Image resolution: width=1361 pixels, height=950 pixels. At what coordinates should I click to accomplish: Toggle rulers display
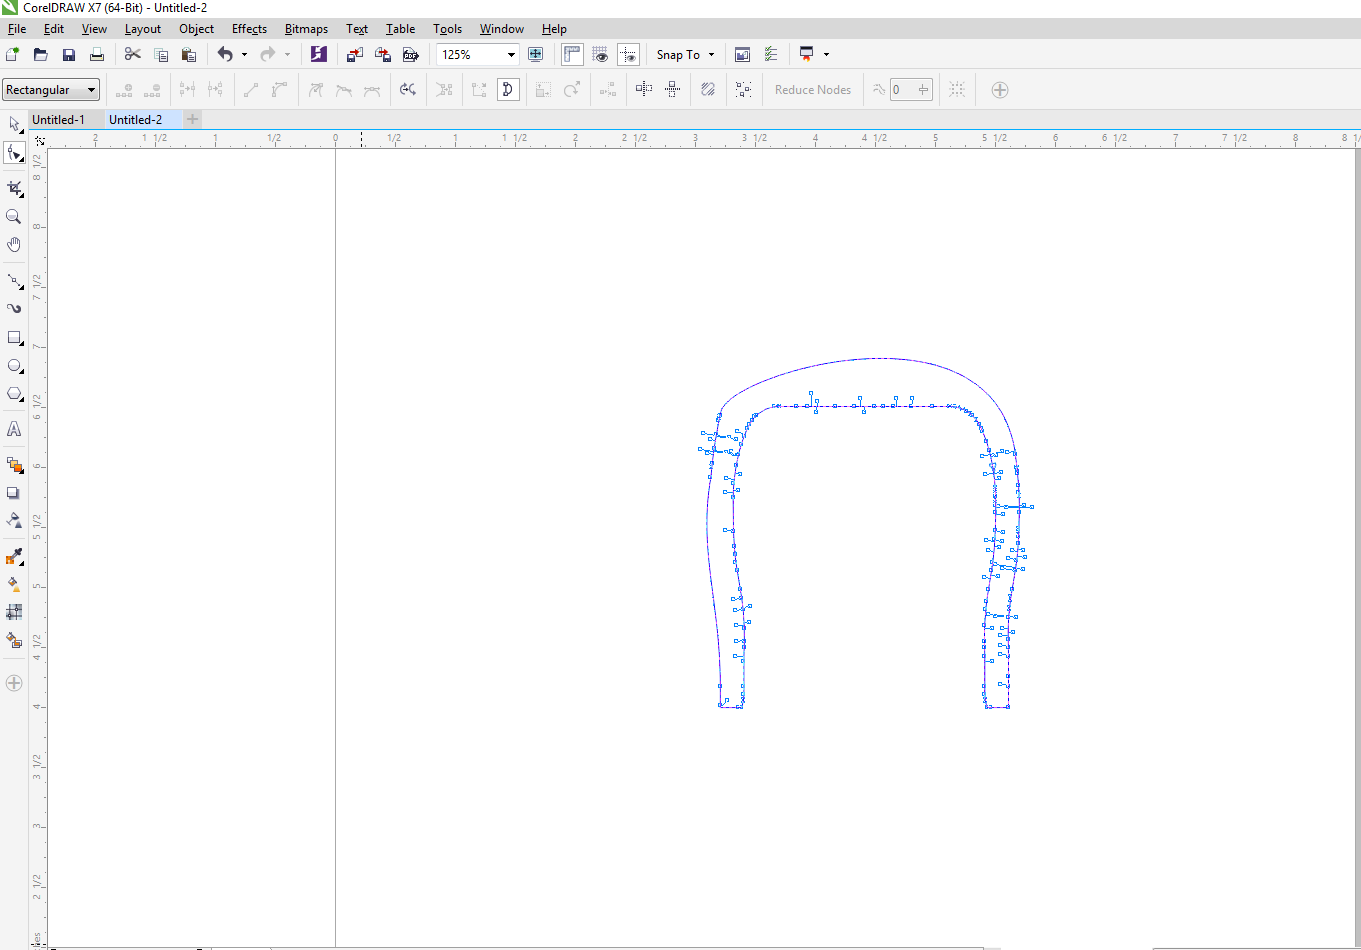coord(572,55)
